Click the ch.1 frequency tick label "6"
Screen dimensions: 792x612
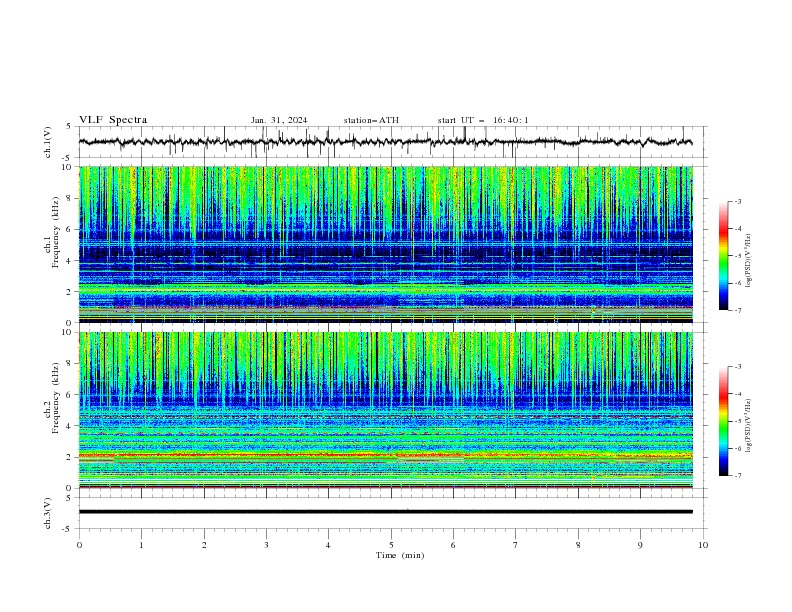(70, 229)
